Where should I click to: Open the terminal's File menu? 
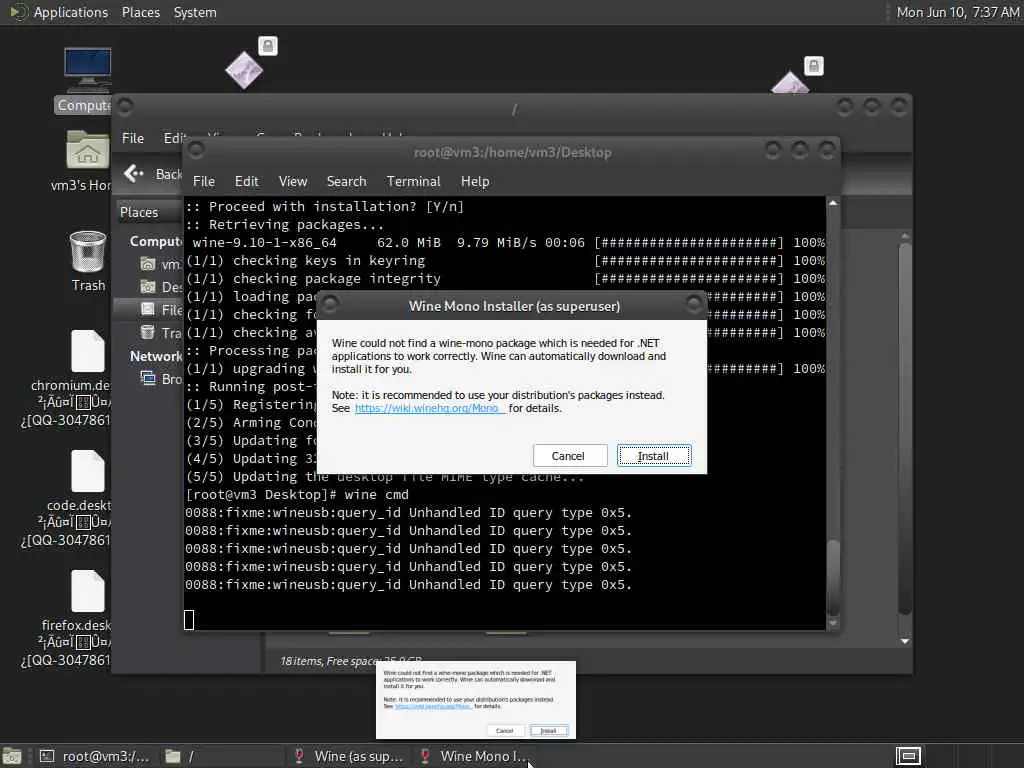click(x=204, y=182)
